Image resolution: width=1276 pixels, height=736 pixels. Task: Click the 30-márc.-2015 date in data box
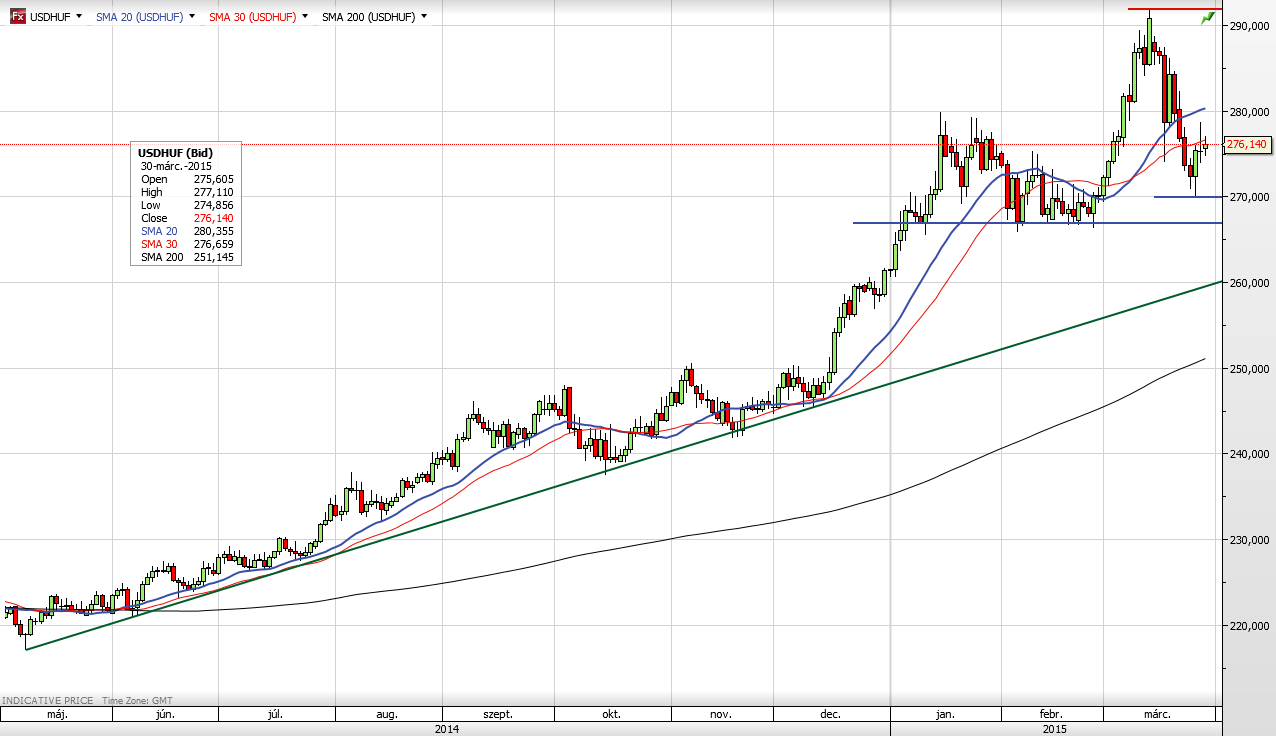[177, 166]
